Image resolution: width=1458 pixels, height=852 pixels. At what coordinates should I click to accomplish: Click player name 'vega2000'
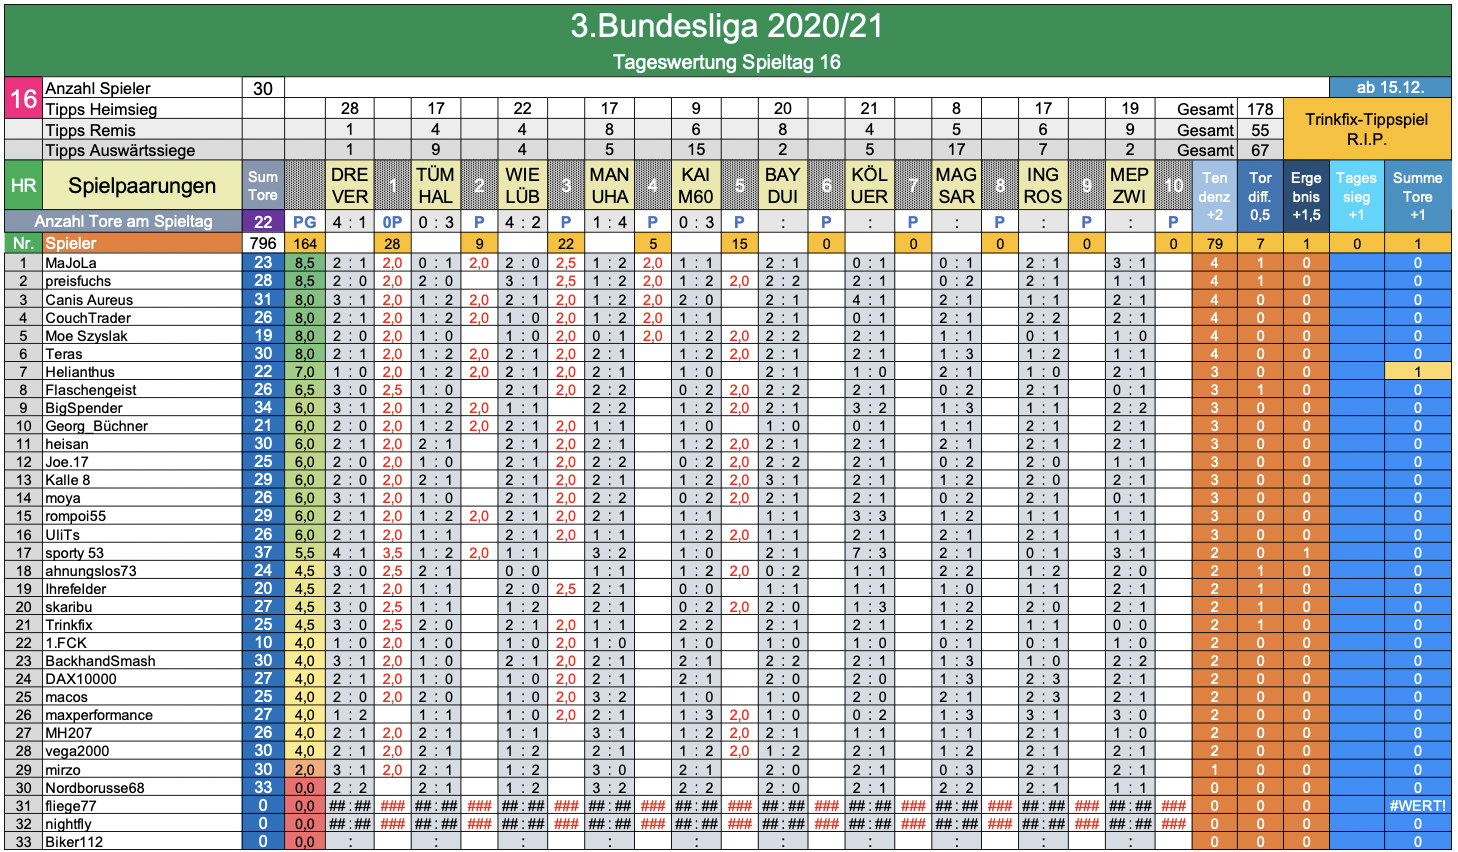pos(77,750)
